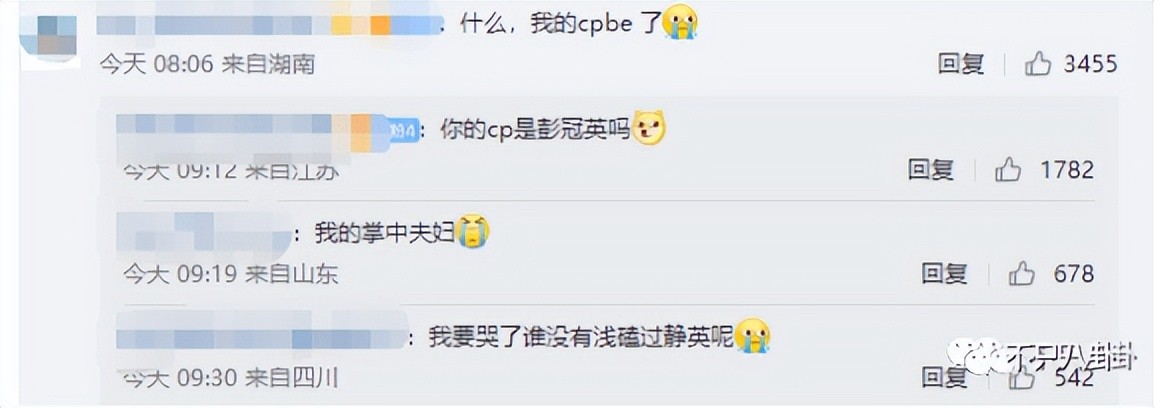Click doge emoji after 彭冠英吗
This screenshot has width=1154, height=408.
tap(649, 129)
